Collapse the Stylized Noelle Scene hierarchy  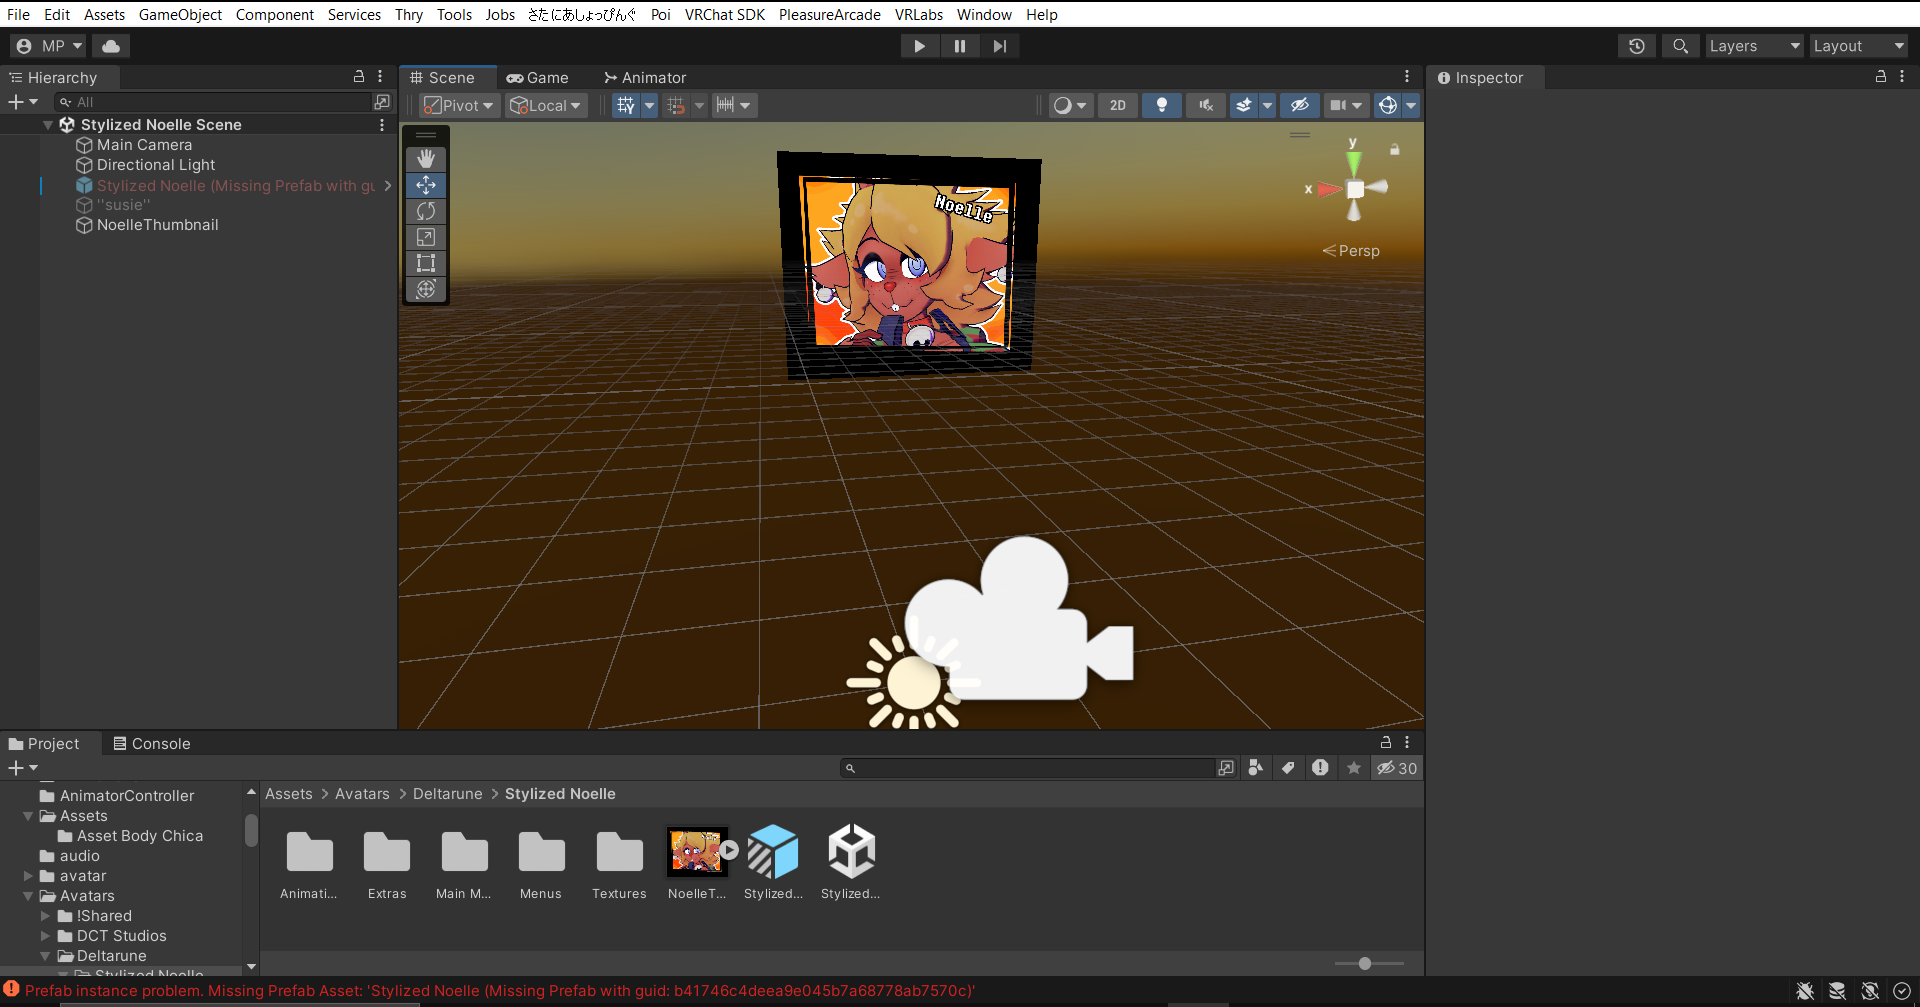point(48,125)
